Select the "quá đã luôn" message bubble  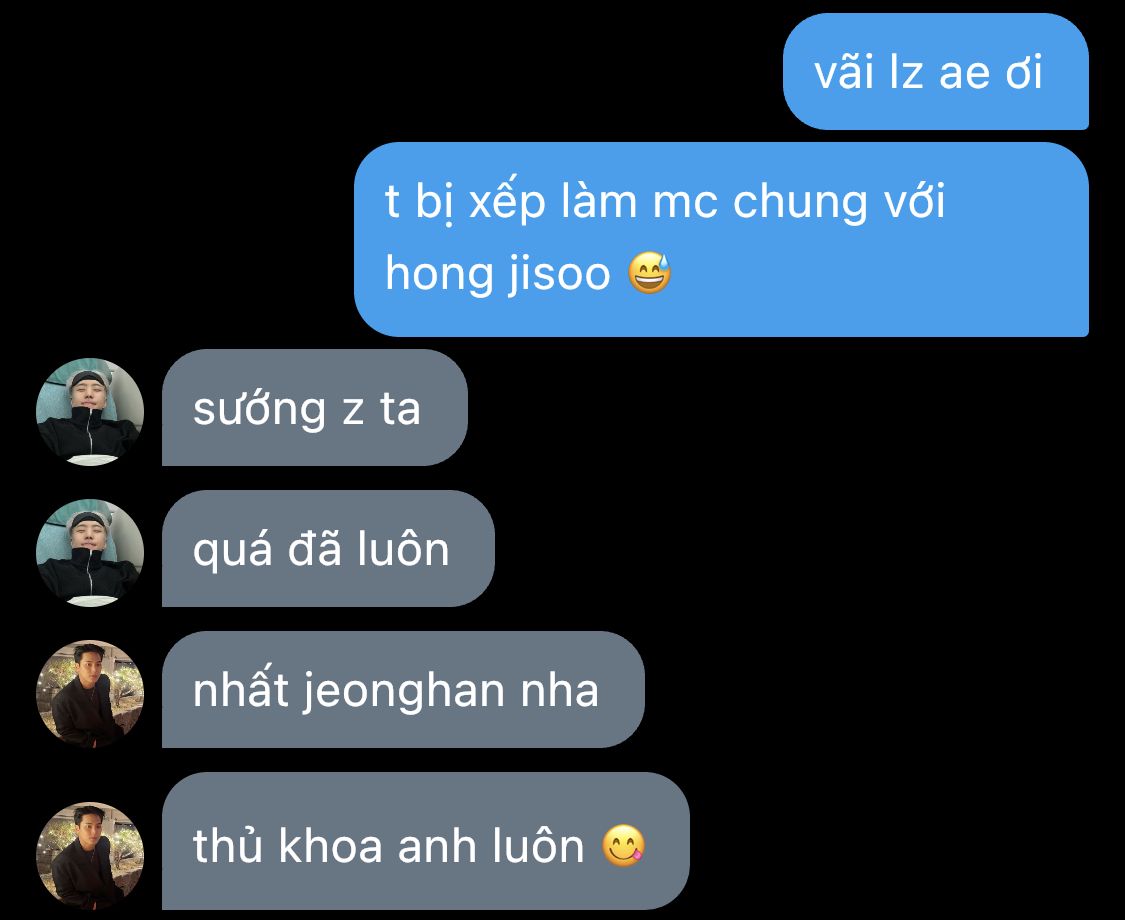click(329, 548)
